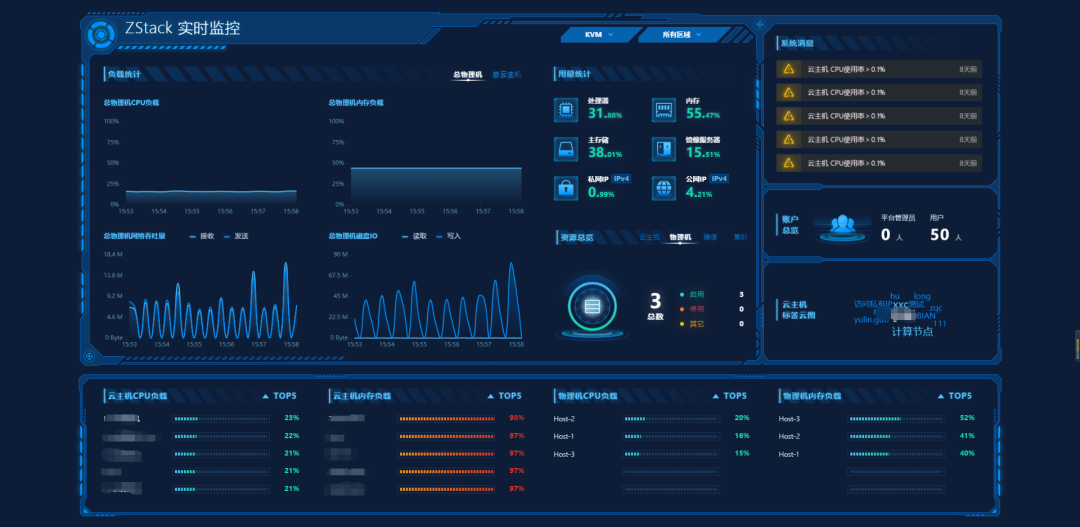The width and height of the screenshot is (1080, 527).
Task: Click the 'long' tag in tag cloud
Action: (x=922, y=296)
